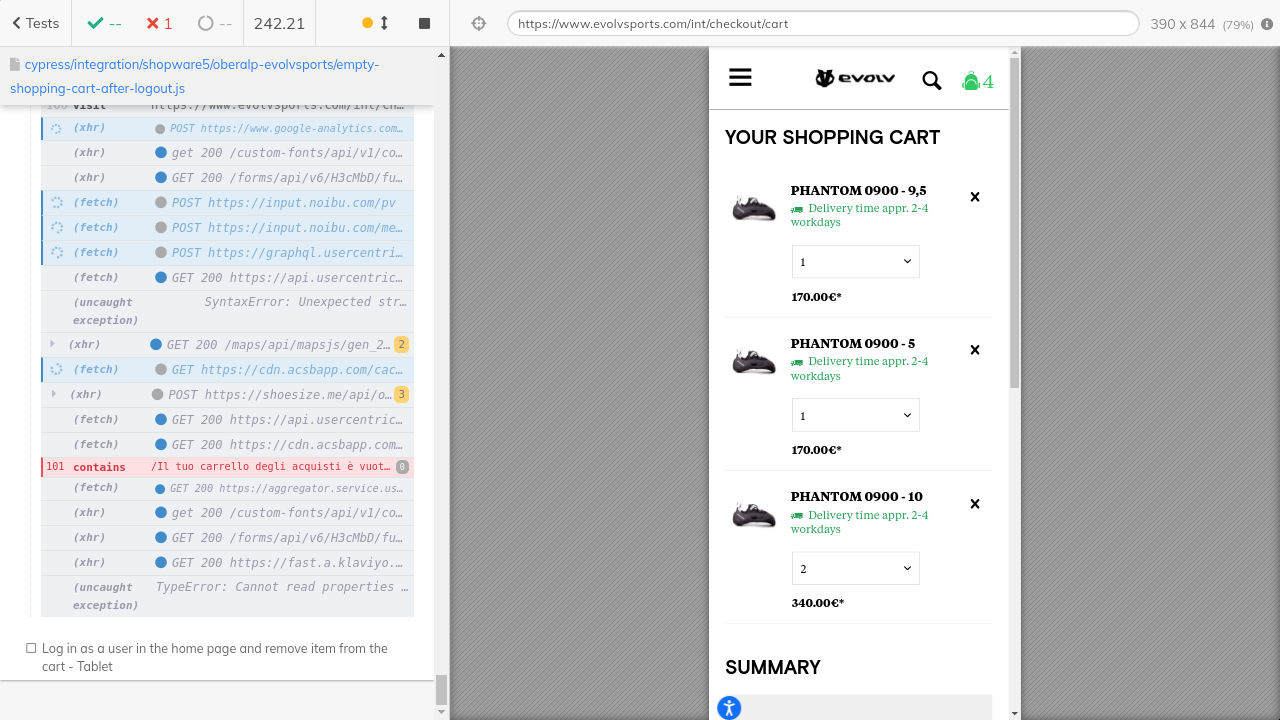1280x720 pixels.
Task: Remove Phantom 0900 - 10 from cart
Action: click(975, 504)
